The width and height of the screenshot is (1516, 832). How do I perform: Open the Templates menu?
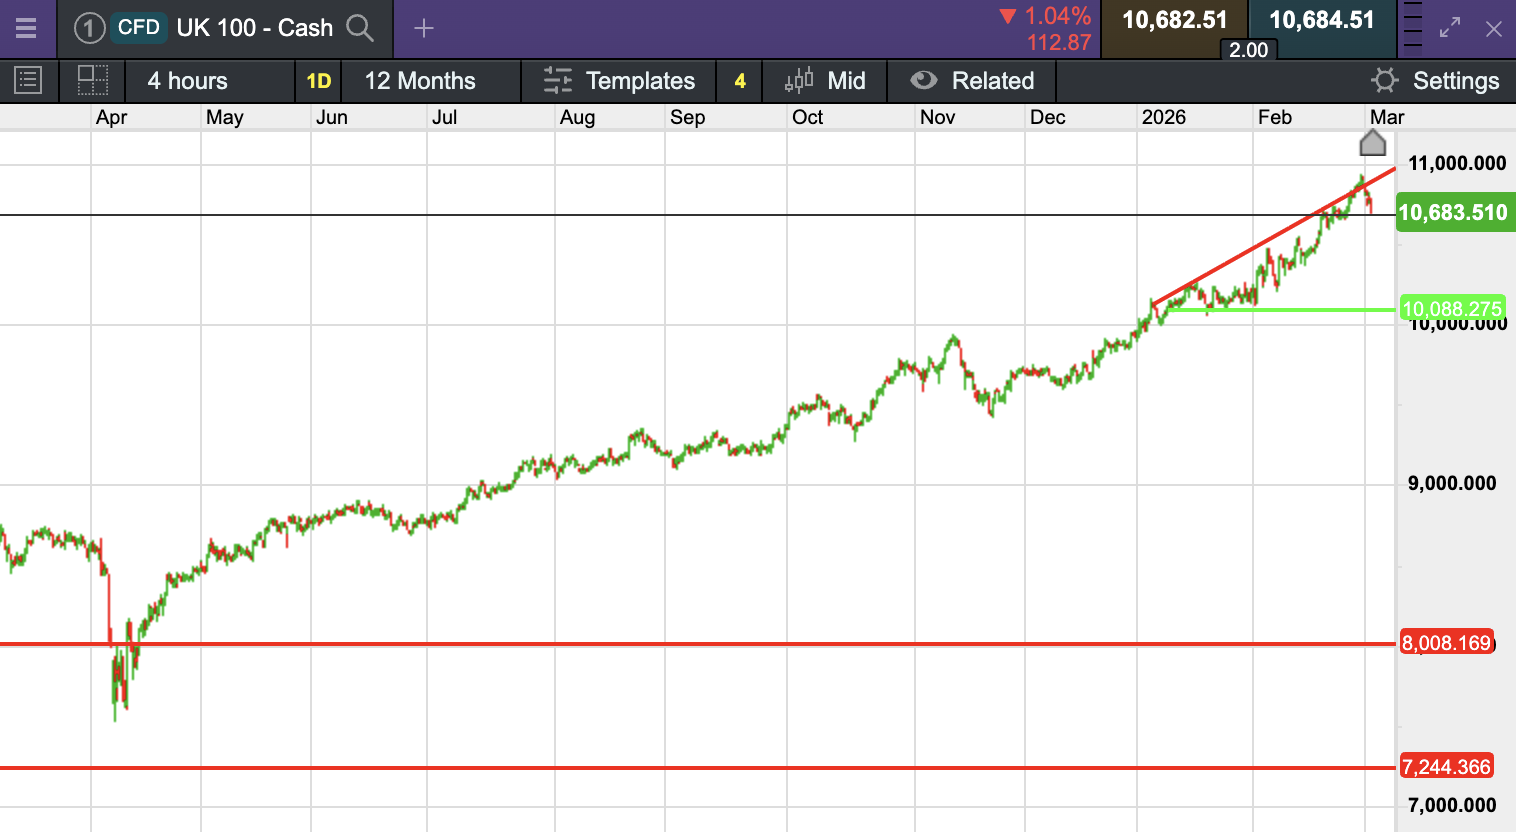point(619,81)
